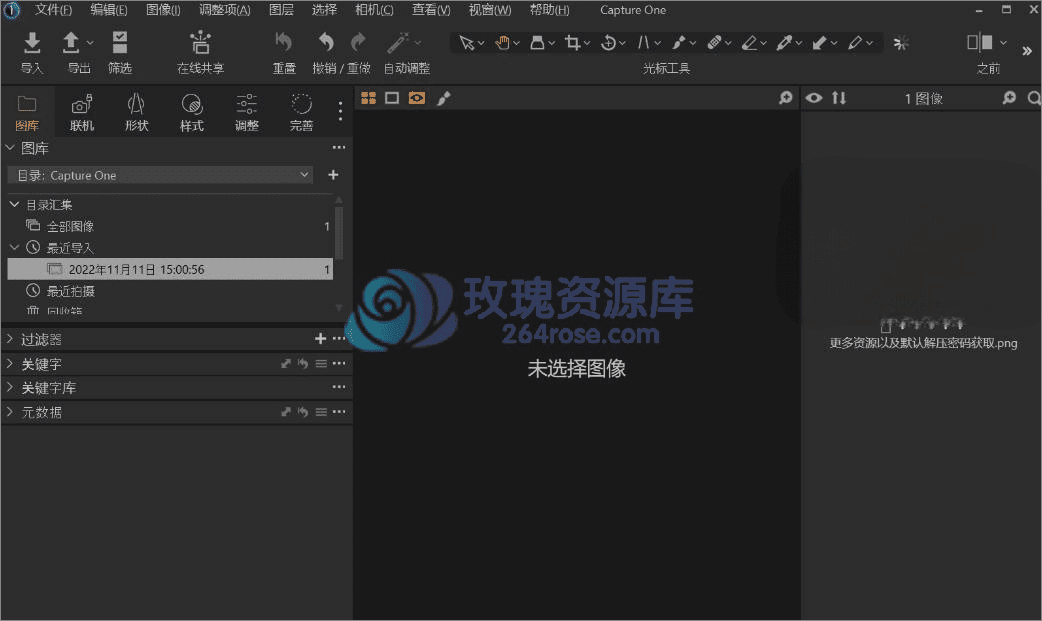The height and width of the screenshot is (621, 1042).
Task: Click the brush icon in viewer bar
Action: click(x=443, y=98)
